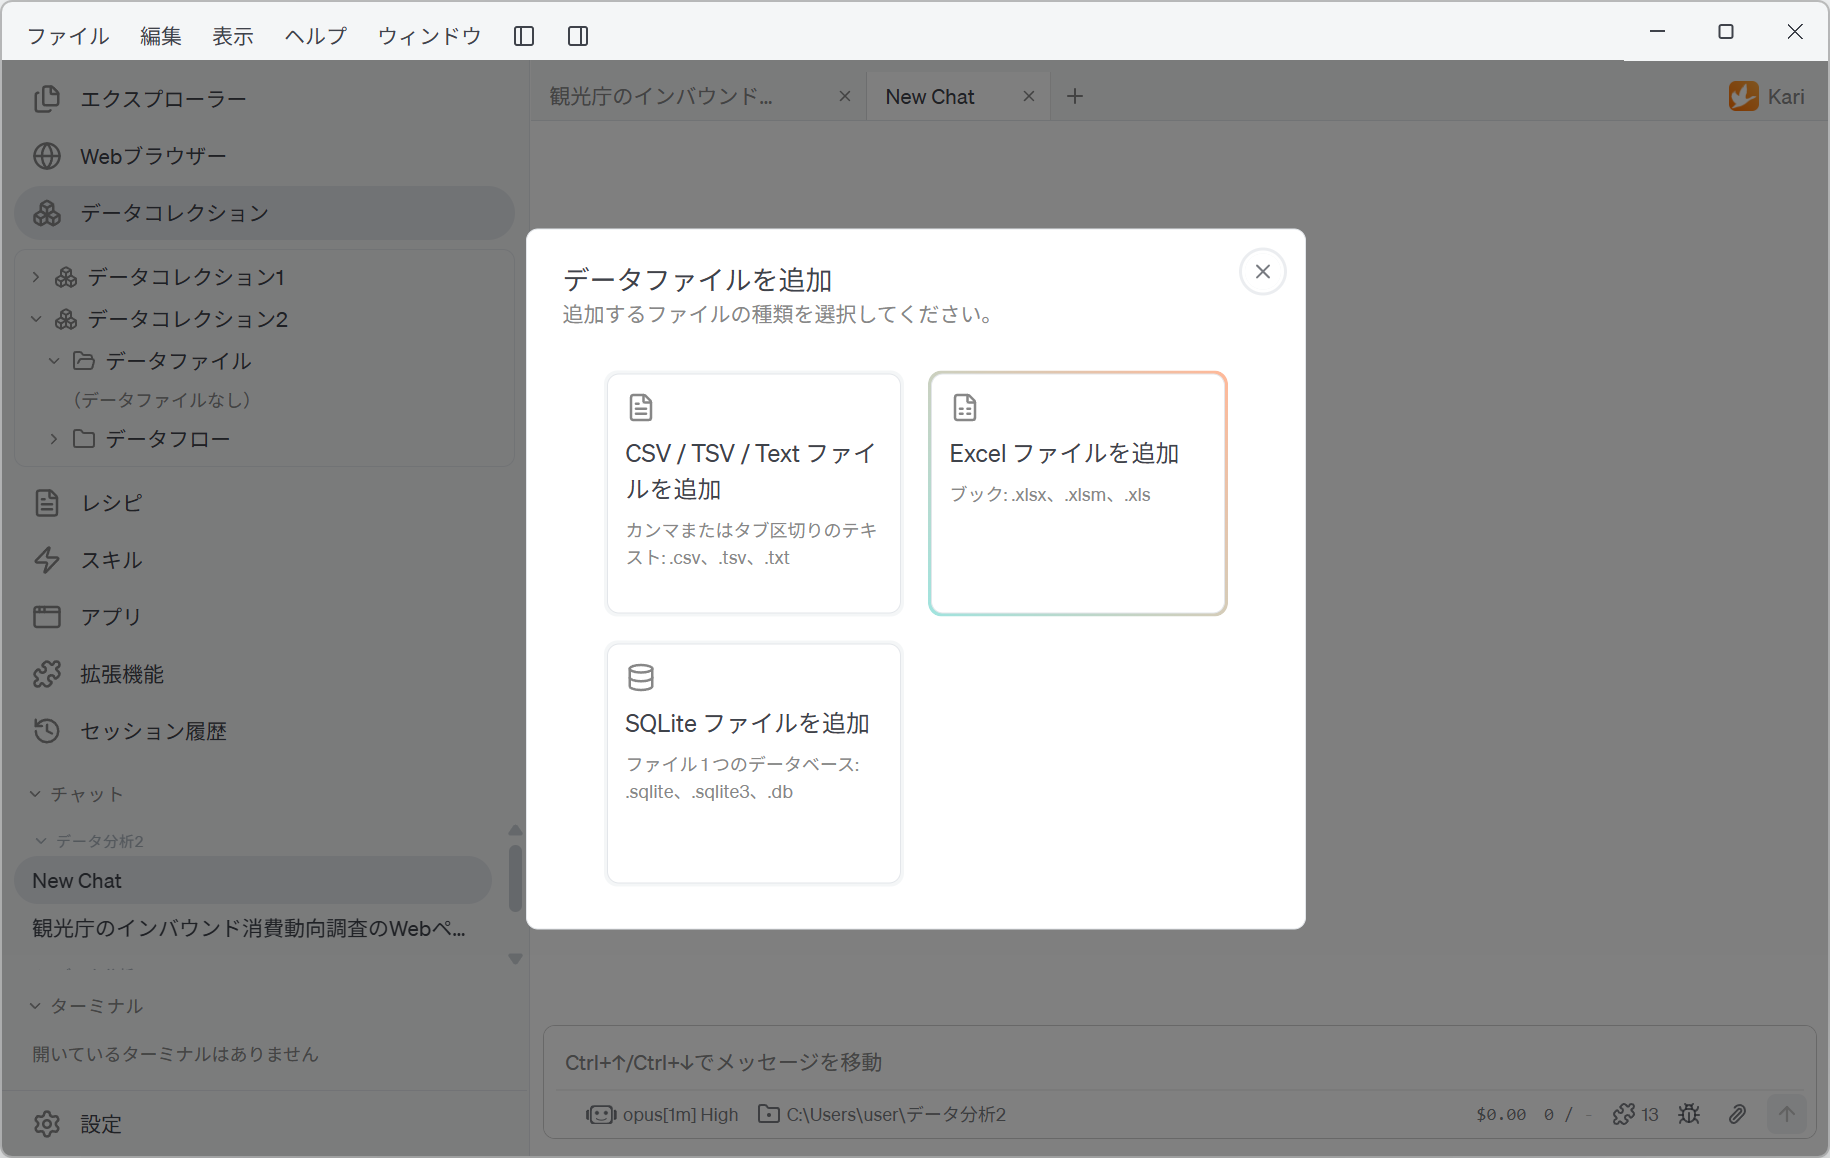Open the 編集 menu
Viewport: 1830px width, 1158px height.
[161, 36]
